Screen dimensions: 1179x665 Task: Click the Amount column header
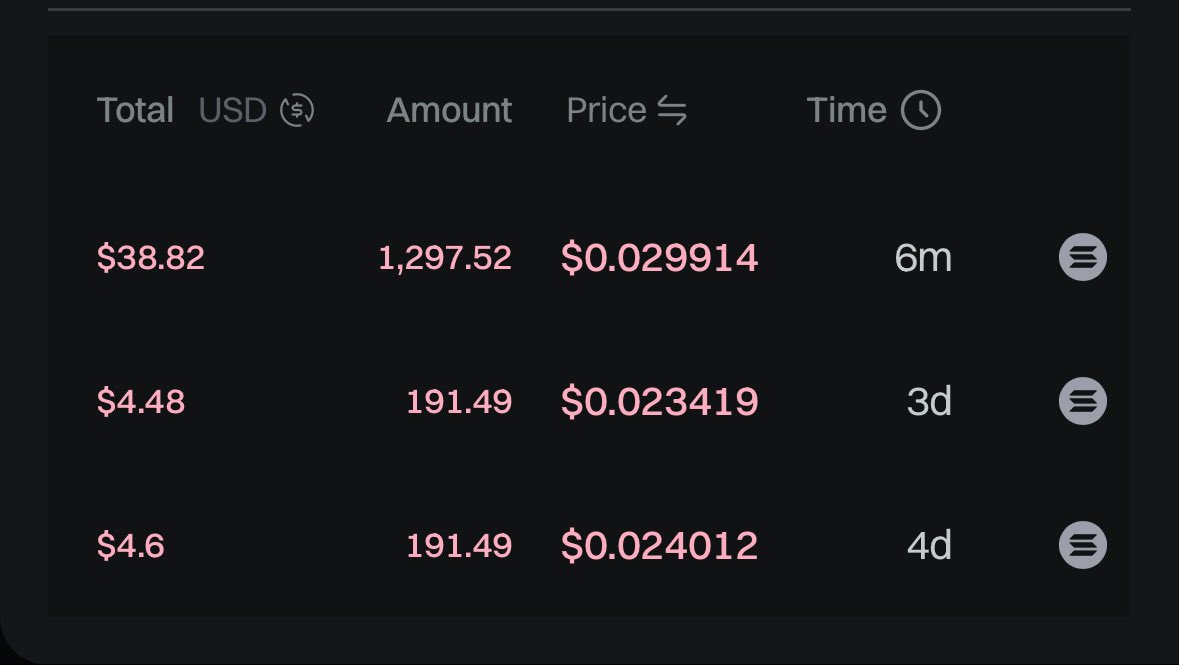click(449, 111)
